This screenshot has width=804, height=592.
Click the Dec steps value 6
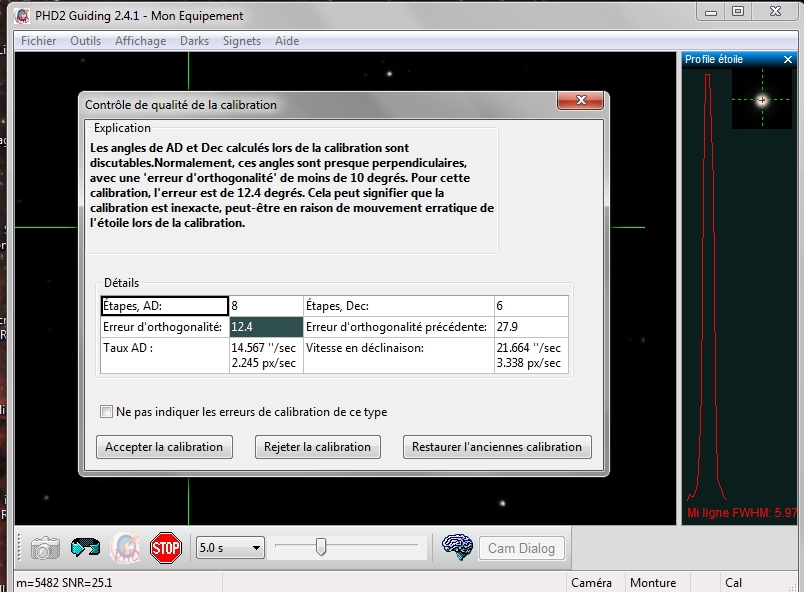point(531,306)
